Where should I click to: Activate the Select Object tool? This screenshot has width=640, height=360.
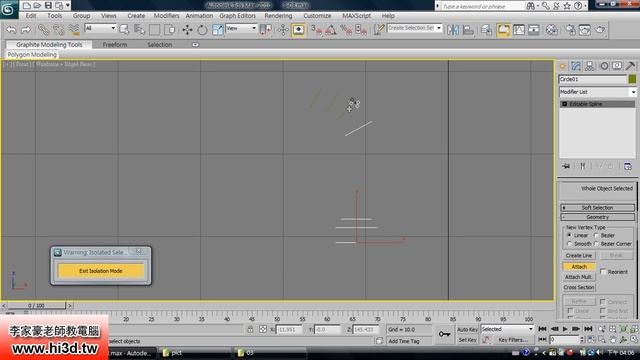pyautogui.click(x=124, y=30)
